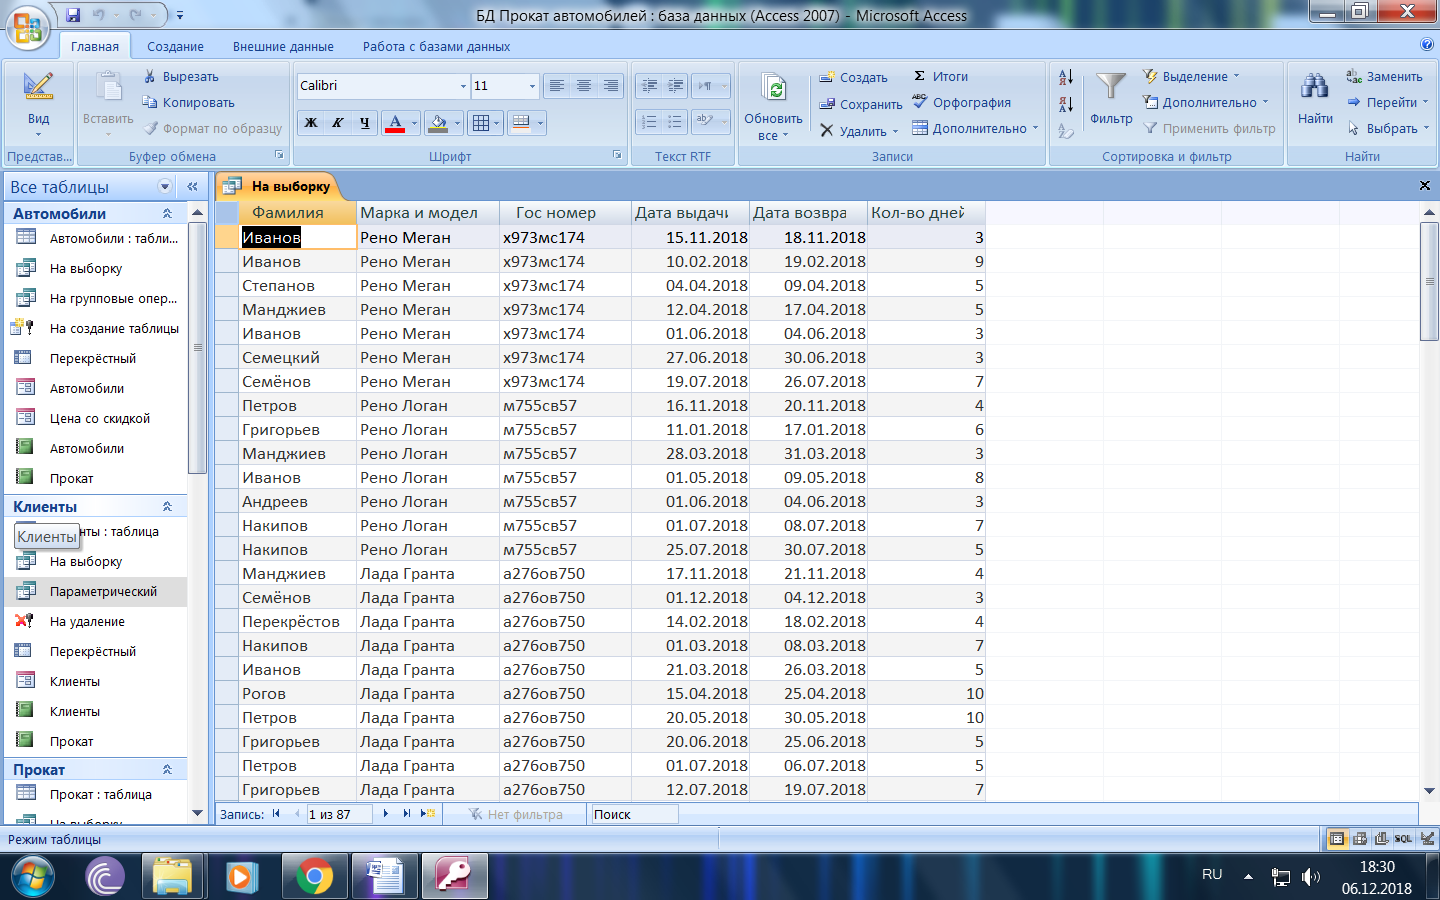
Task: Collapse the navigation pane shutter
Action: pyautogui.click(x=192, y=186)
